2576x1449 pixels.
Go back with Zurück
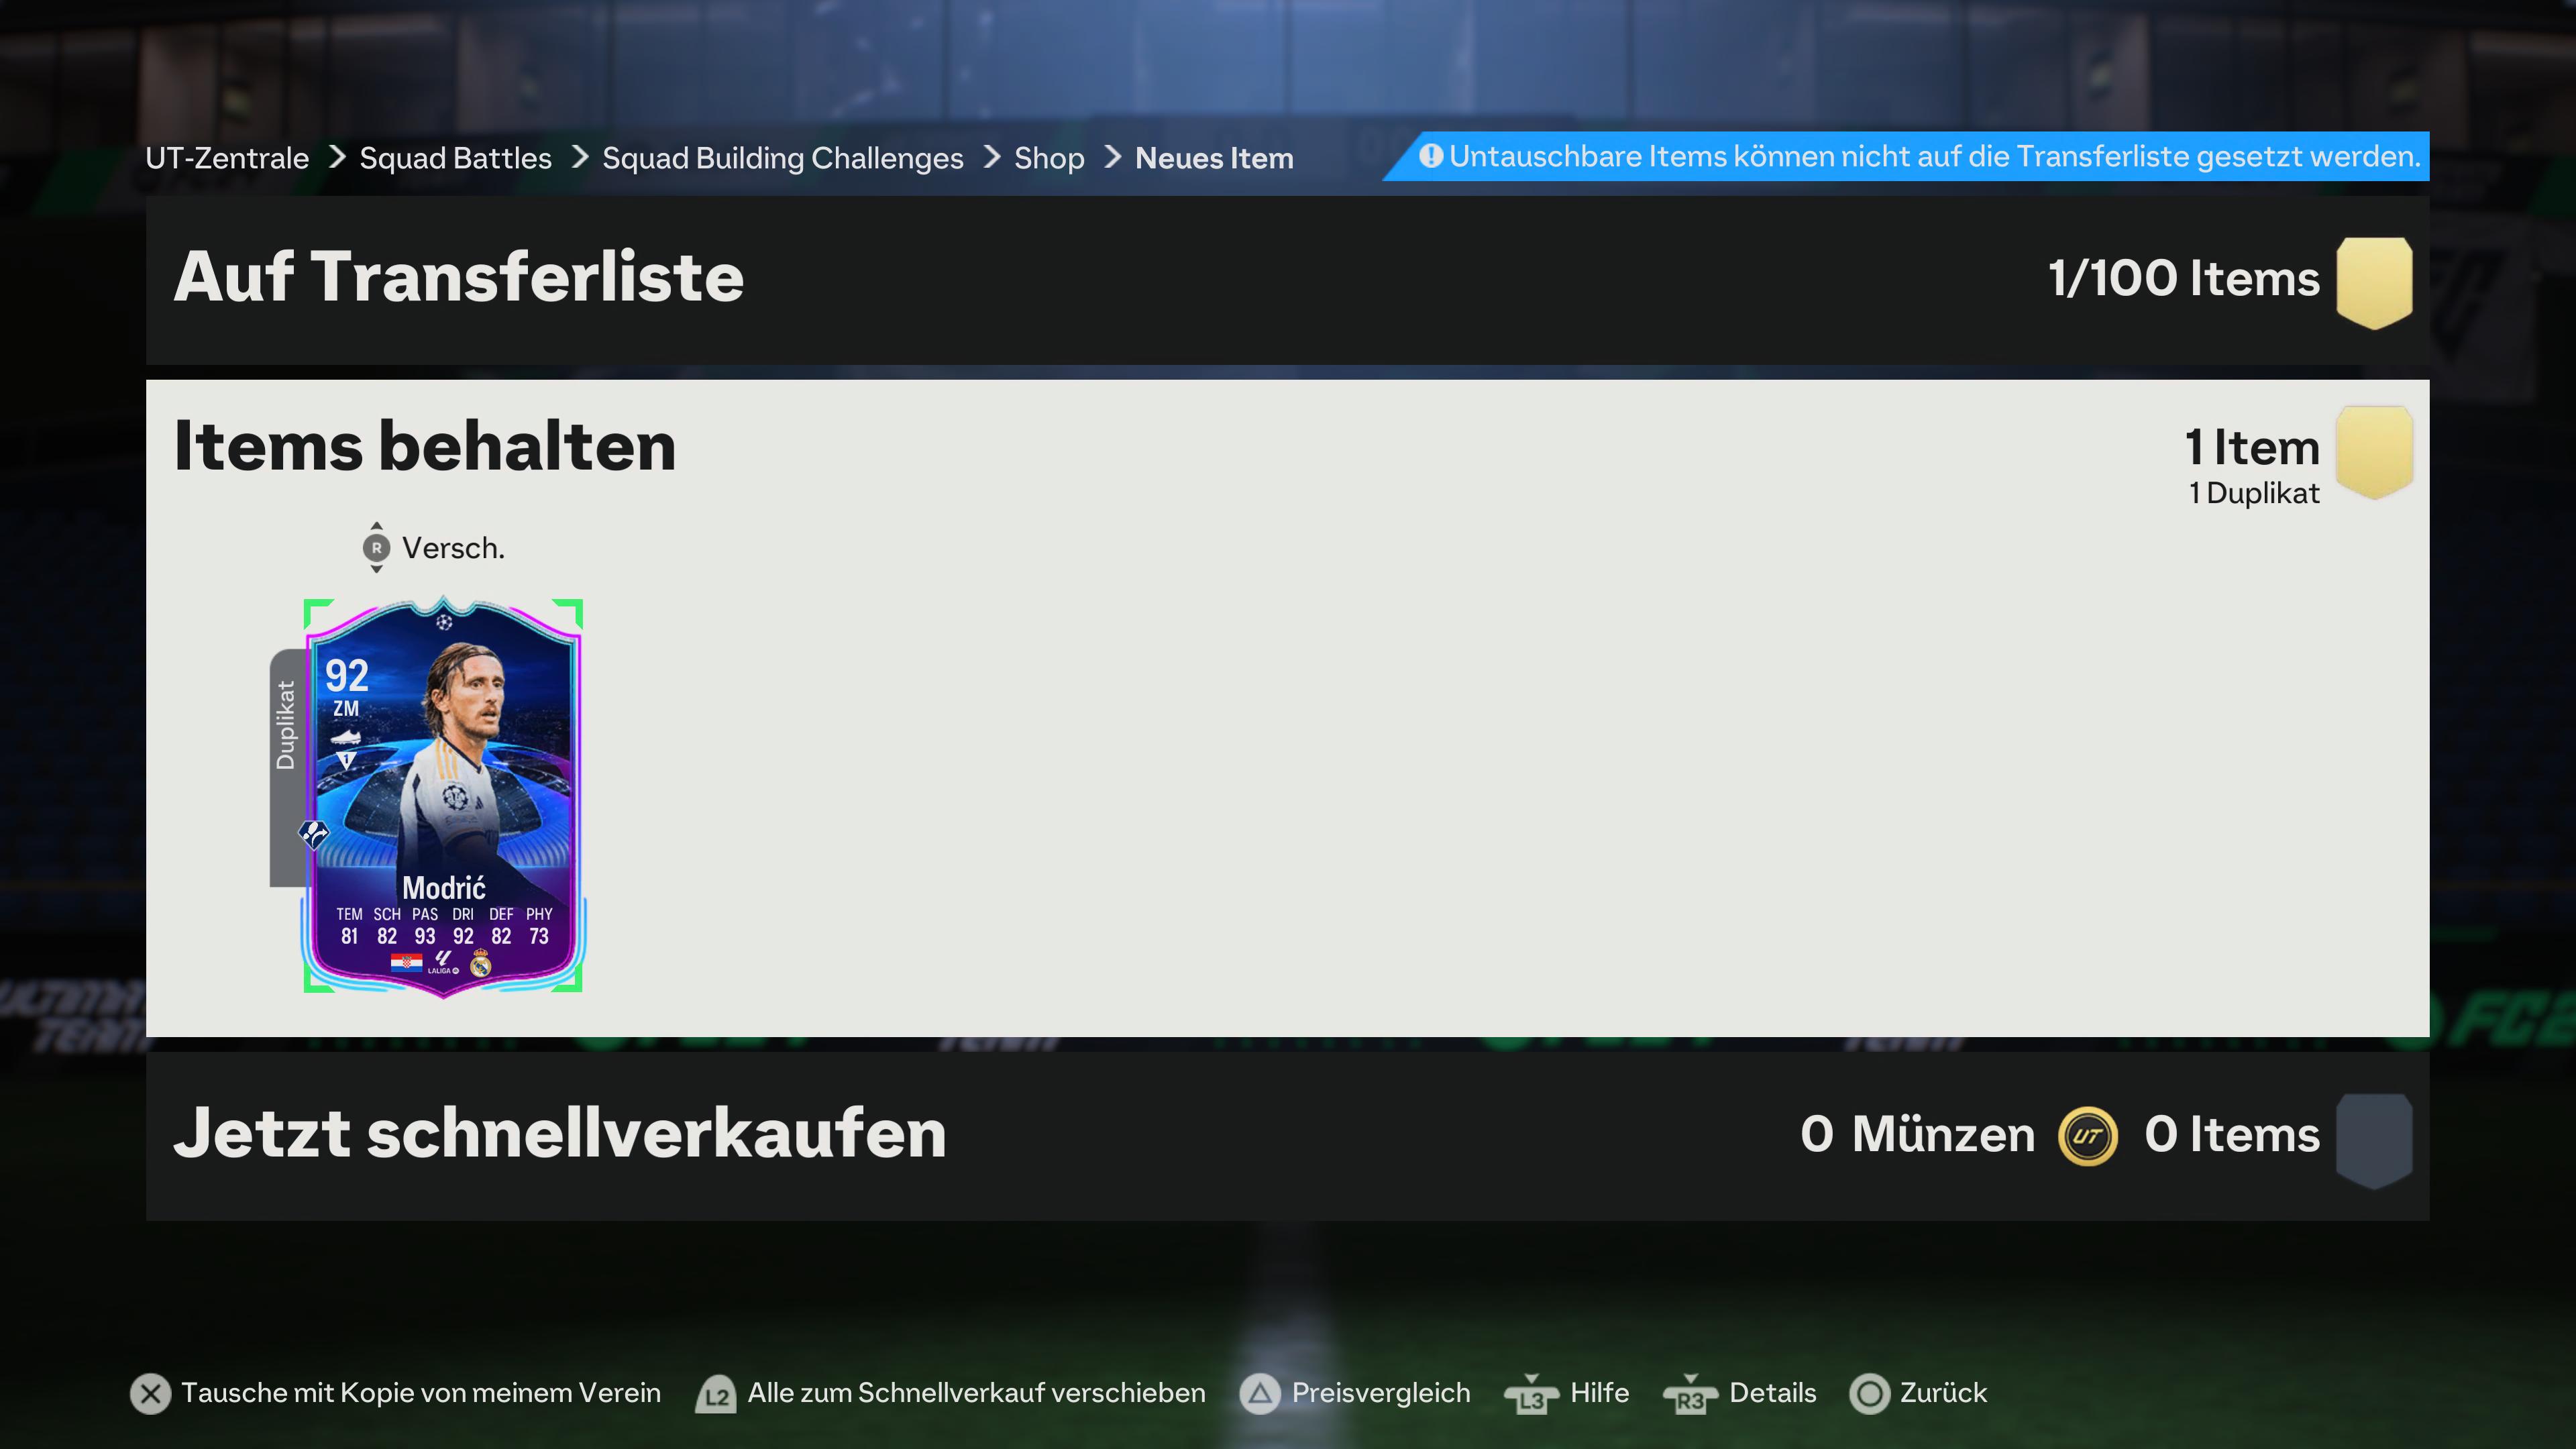(x=1943, y=1393)
